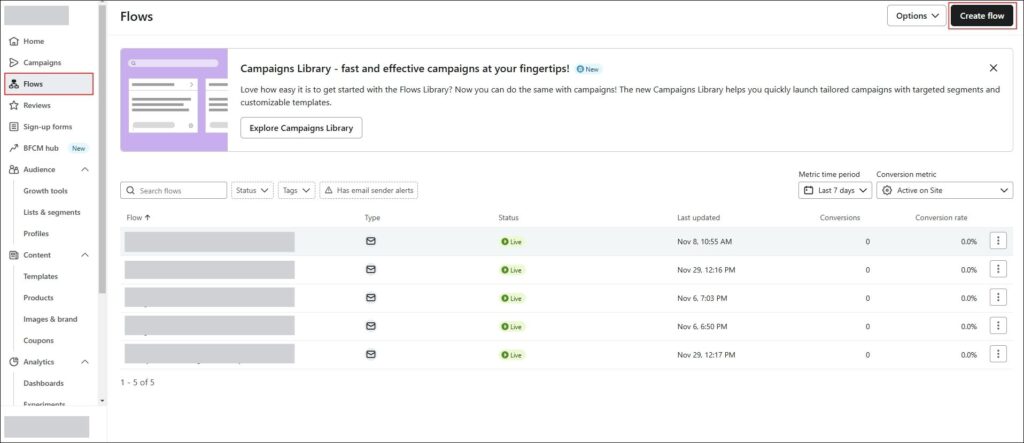This screenshot has width=1024, height=443.
Task: Click the Conversions column header
Action: click(839, 218)
